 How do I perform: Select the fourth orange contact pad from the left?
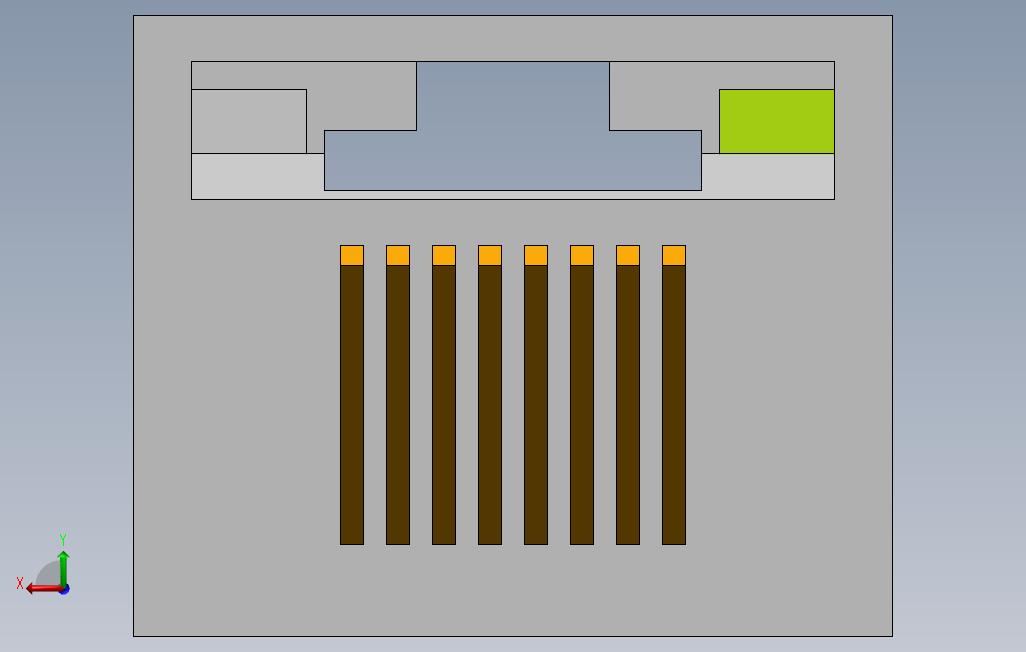(x=490, y=255)
